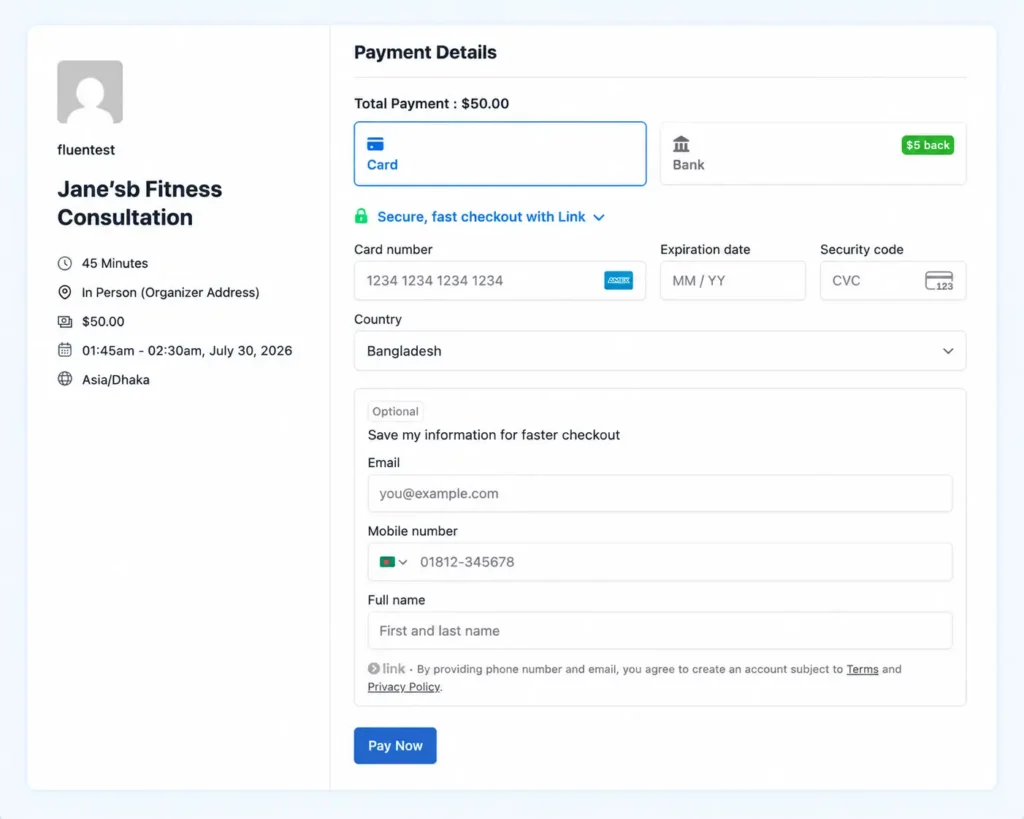This screenshot has width=1024, height=819.
Task: Click the Pay Now button
Action: tap(395, 745)
